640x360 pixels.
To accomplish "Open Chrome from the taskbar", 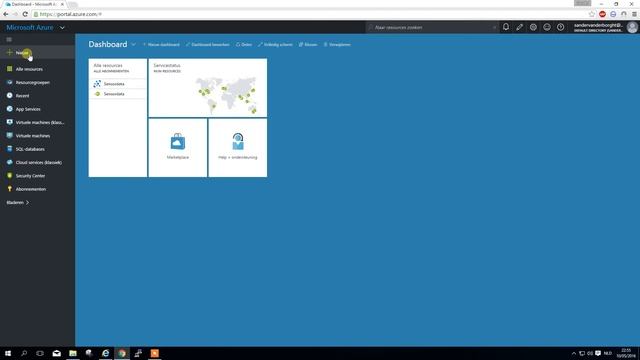I will pyautogui.click(x=122, y=353).
